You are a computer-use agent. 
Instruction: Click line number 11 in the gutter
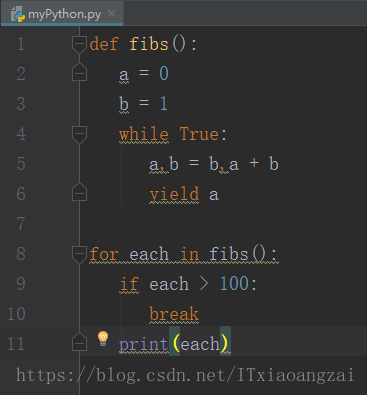(x=16, y=344)
